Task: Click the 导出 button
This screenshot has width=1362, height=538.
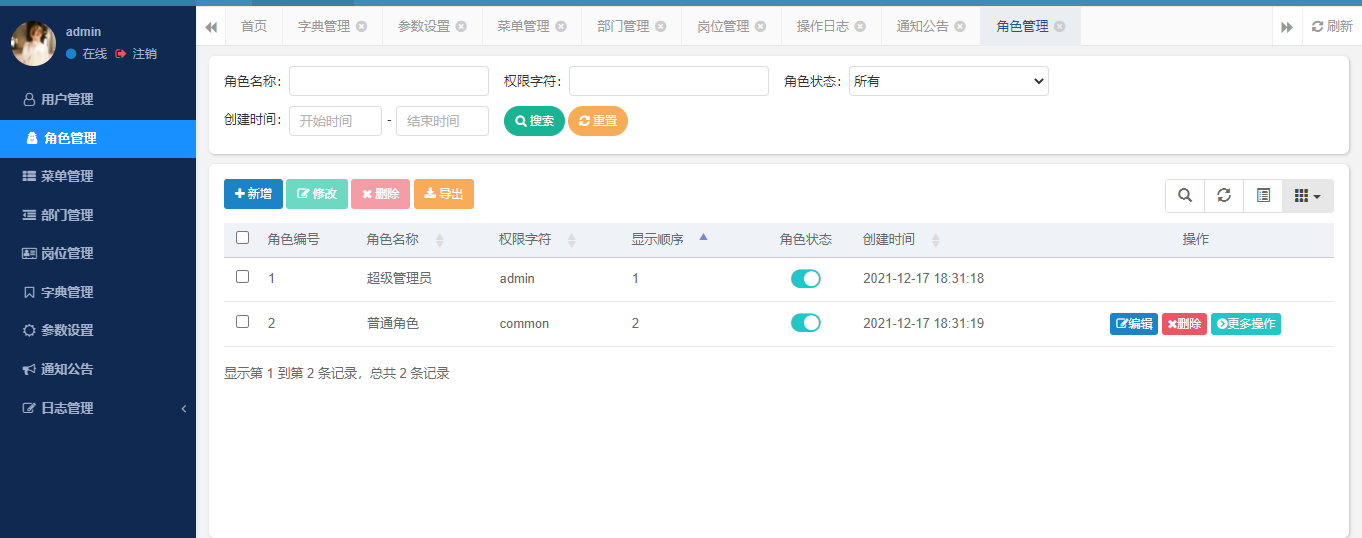Action: pyautogui.click(x=444, y=194)
